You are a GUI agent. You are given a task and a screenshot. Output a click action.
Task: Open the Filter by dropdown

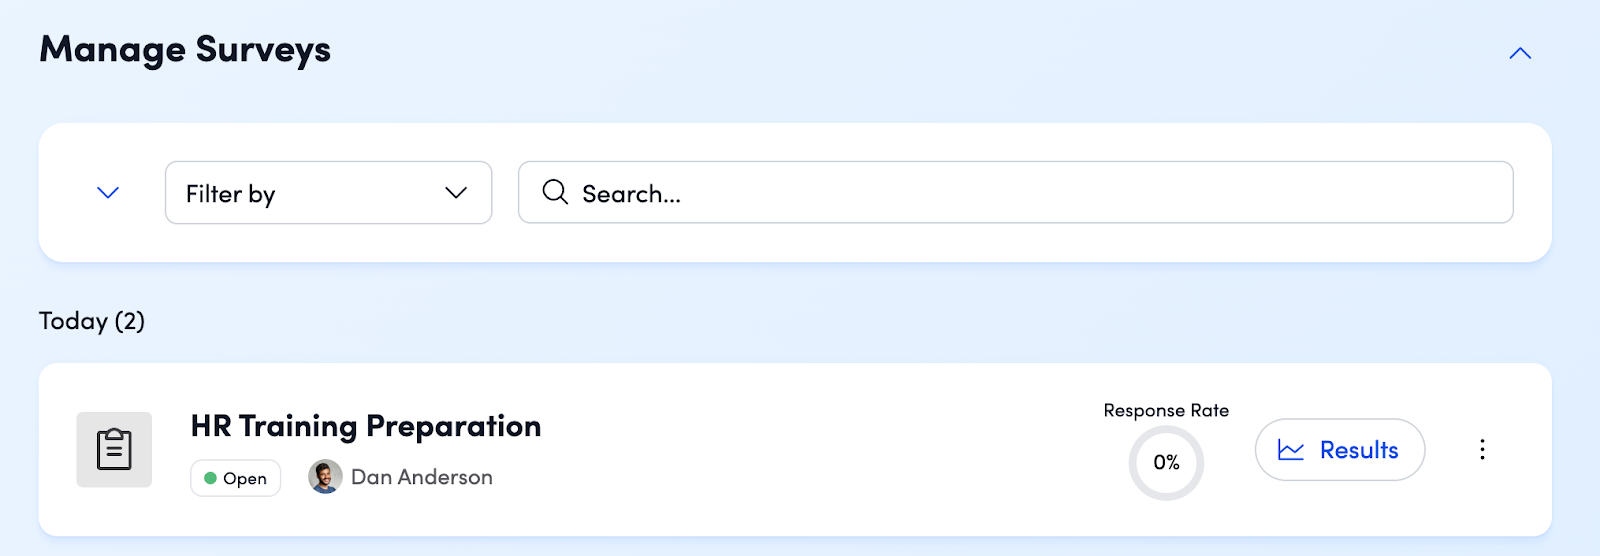(328, 193)
